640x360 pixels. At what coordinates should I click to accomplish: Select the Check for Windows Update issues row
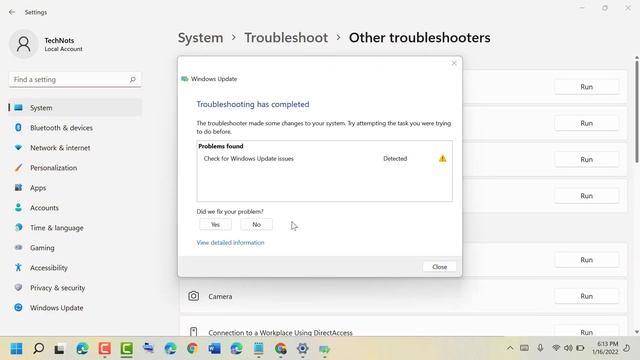(324, 158)
